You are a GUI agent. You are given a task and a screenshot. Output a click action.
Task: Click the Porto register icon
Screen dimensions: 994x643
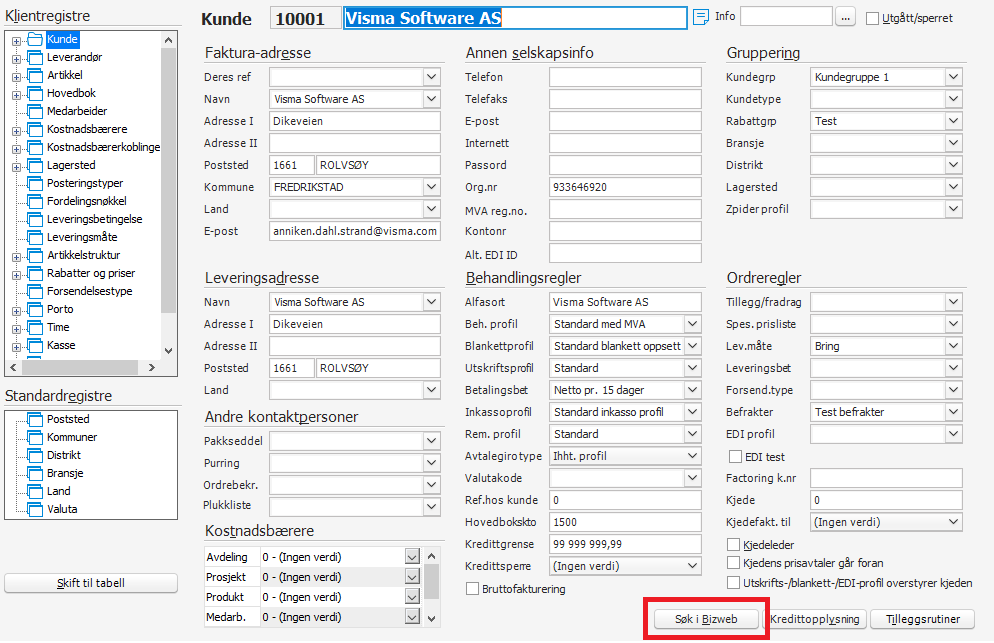click(x=35, y=310)
